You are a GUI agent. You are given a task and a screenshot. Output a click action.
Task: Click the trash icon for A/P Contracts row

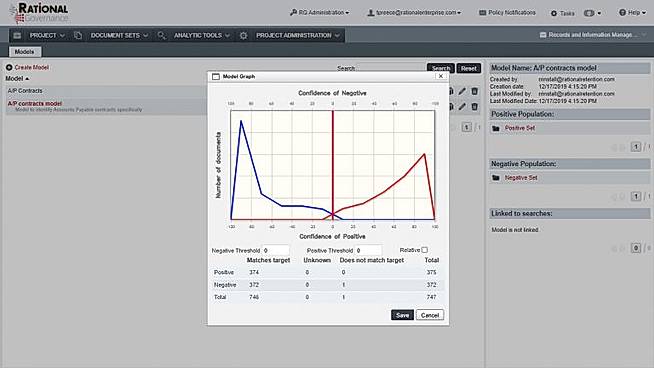(x=475, y=91)
